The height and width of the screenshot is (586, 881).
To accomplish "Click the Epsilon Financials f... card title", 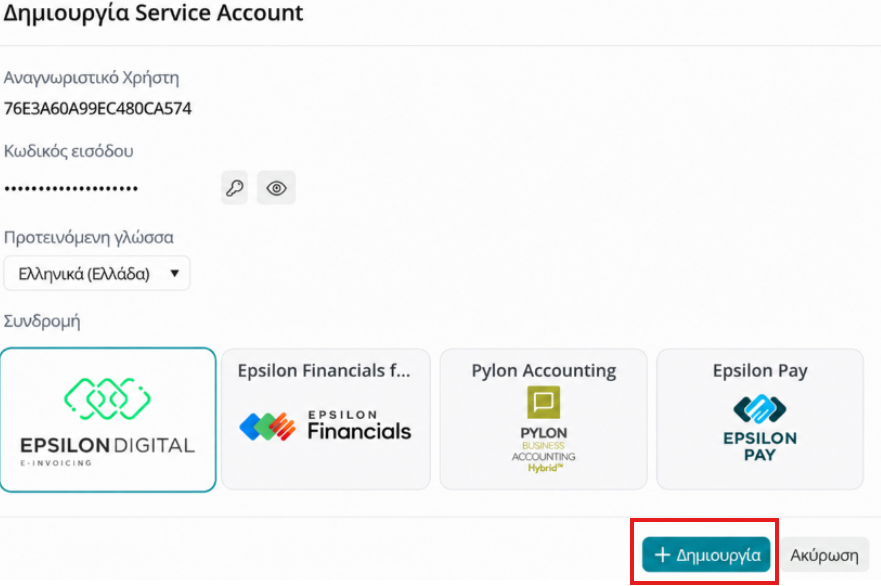I will pyautogui.click(x=324, y=371).
